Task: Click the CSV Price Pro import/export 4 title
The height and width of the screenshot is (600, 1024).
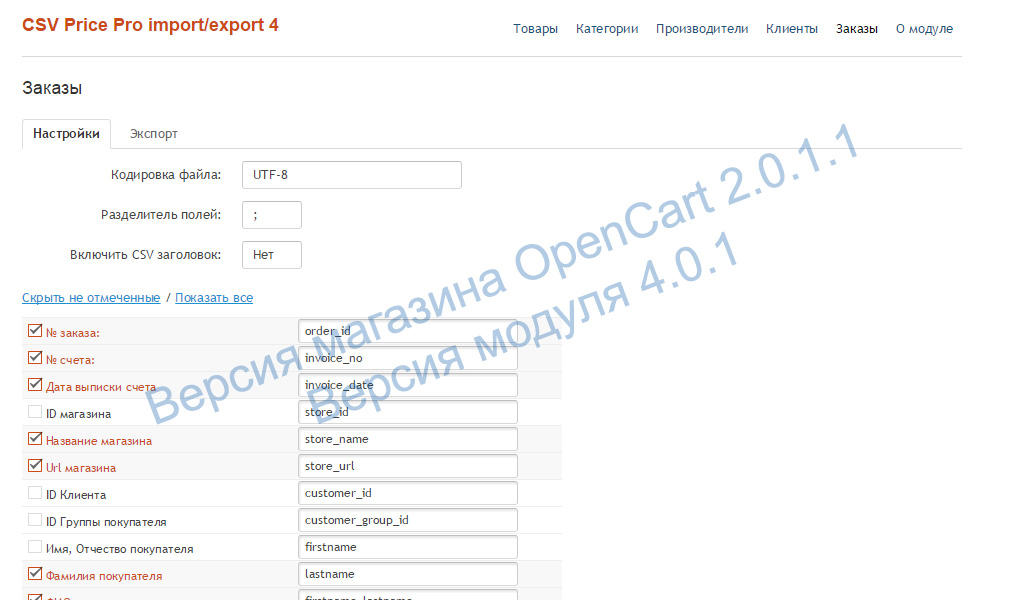Action: 150,25
